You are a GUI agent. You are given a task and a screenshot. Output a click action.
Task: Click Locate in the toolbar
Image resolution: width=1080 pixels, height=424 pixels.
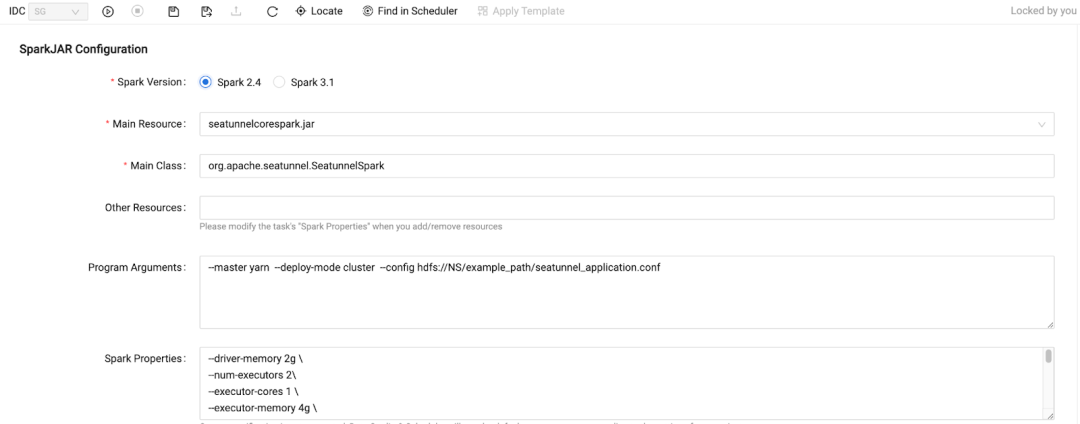[319, 11]
